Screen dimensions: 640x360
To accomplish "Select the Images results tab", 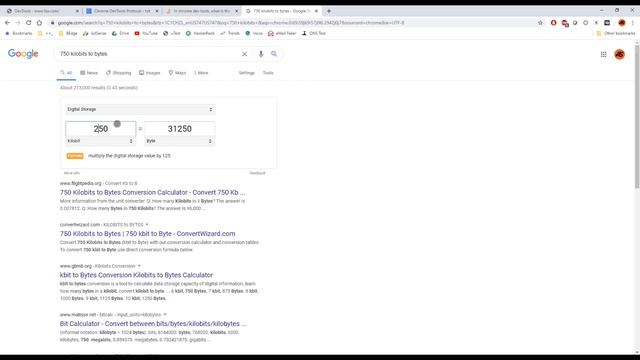I will (x=149, y=73).
